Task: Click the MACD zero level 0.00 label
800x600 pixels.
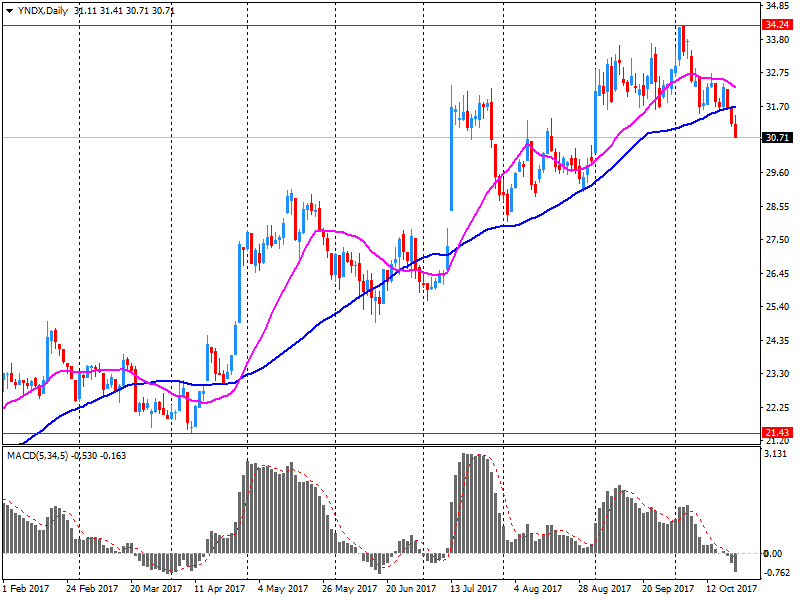Action: (772, 554)
